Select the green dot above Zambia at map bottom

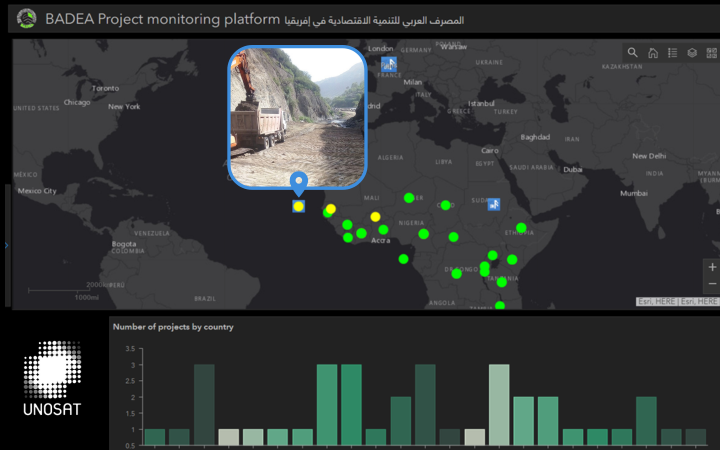500,305
